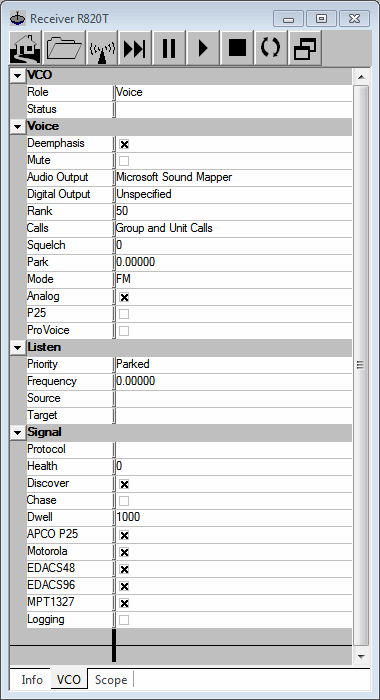The image size is (380, 700).
Task: Select Audio Output Microsoft Sound Mapper field
Action: click(x=233, y=178)
